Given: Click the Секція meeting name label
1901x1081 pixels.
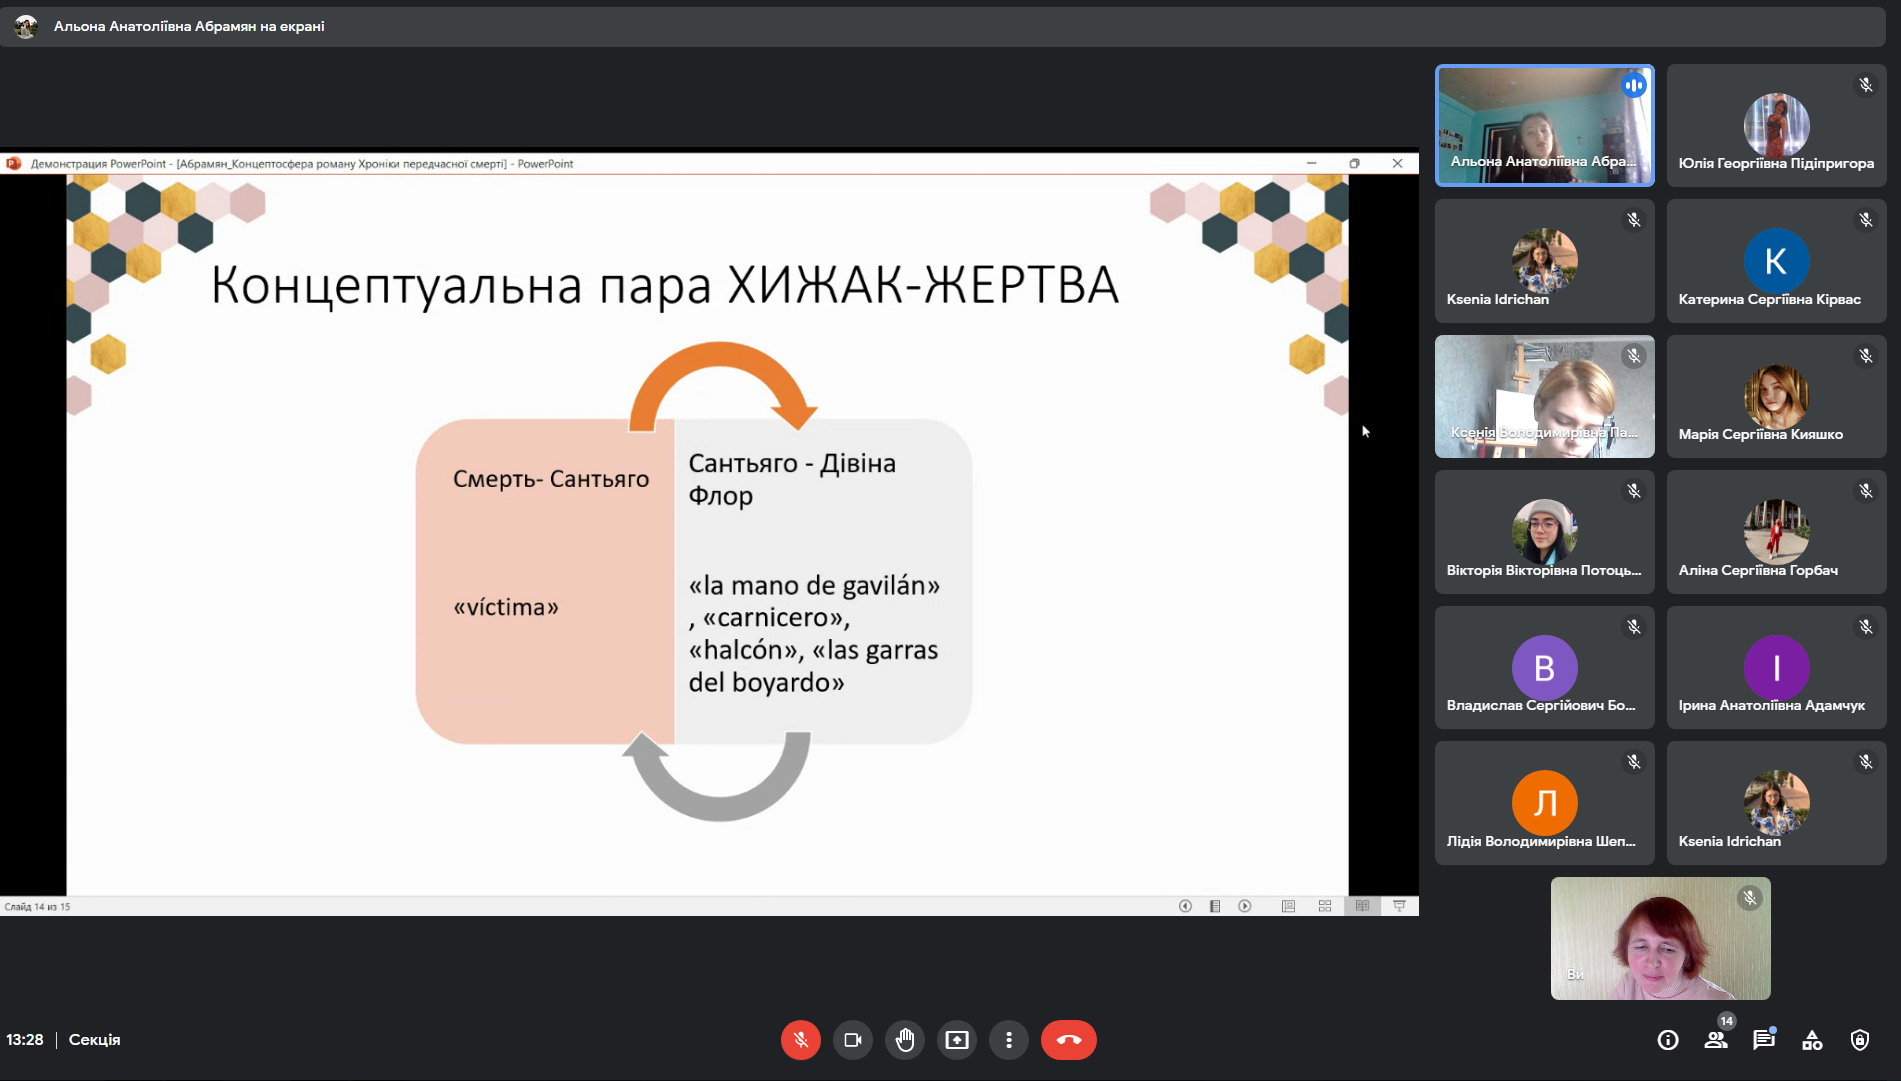Looking at the screenshot, I should click(x=94, y=1040).
